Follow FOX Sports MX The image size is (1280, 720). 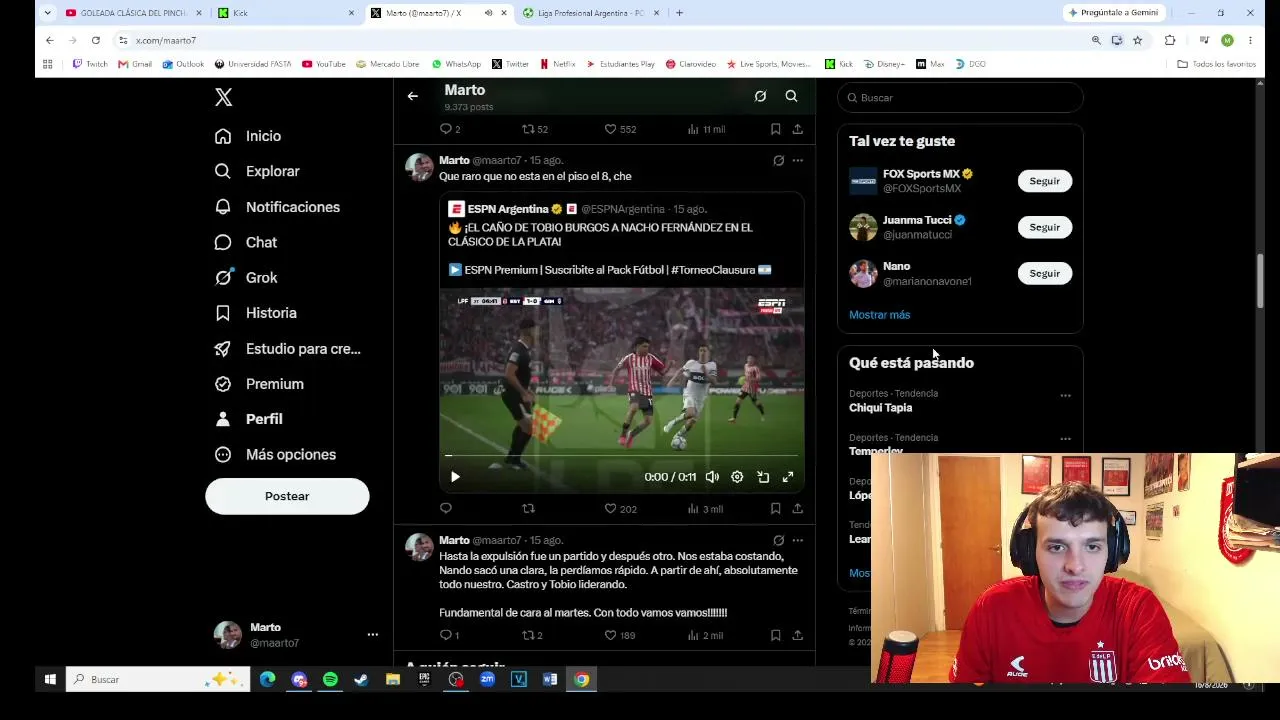point(1044,181)
